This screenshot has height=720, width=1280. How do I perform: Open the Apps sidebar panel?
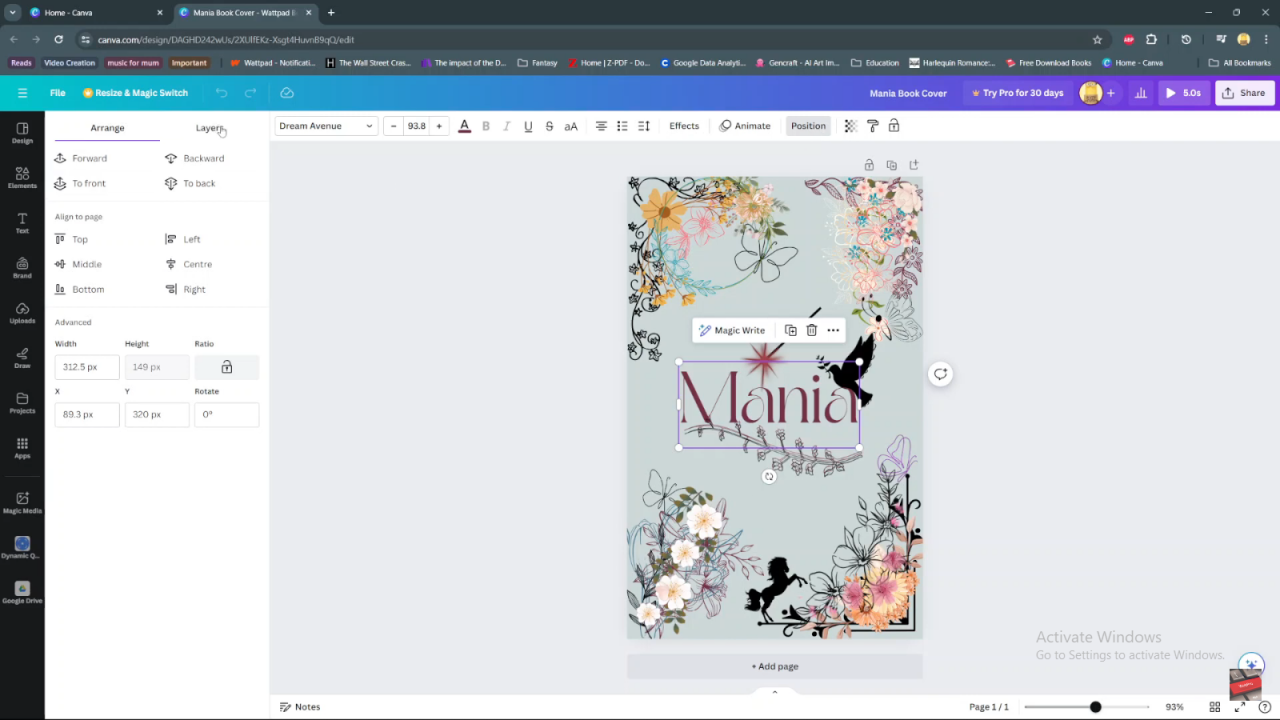[22, 448]
